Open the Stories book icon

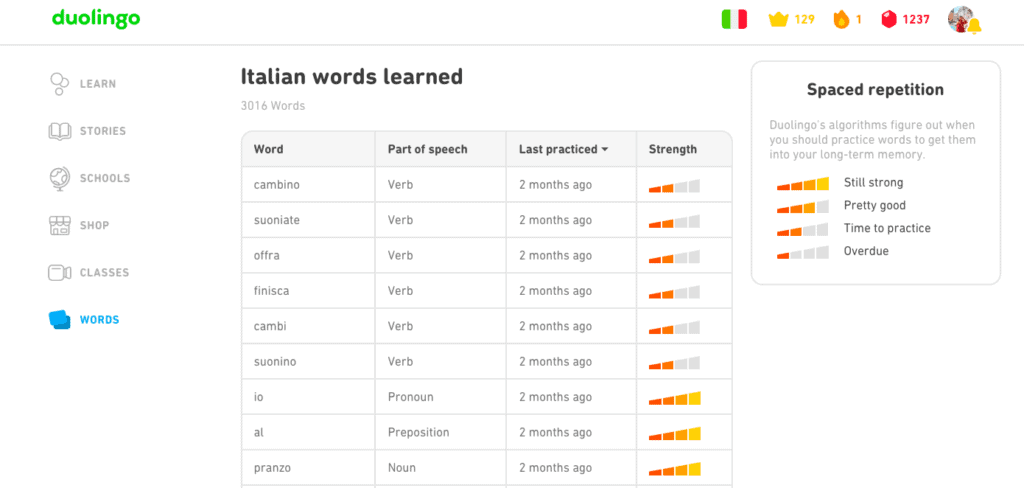[x=60, y=131]
